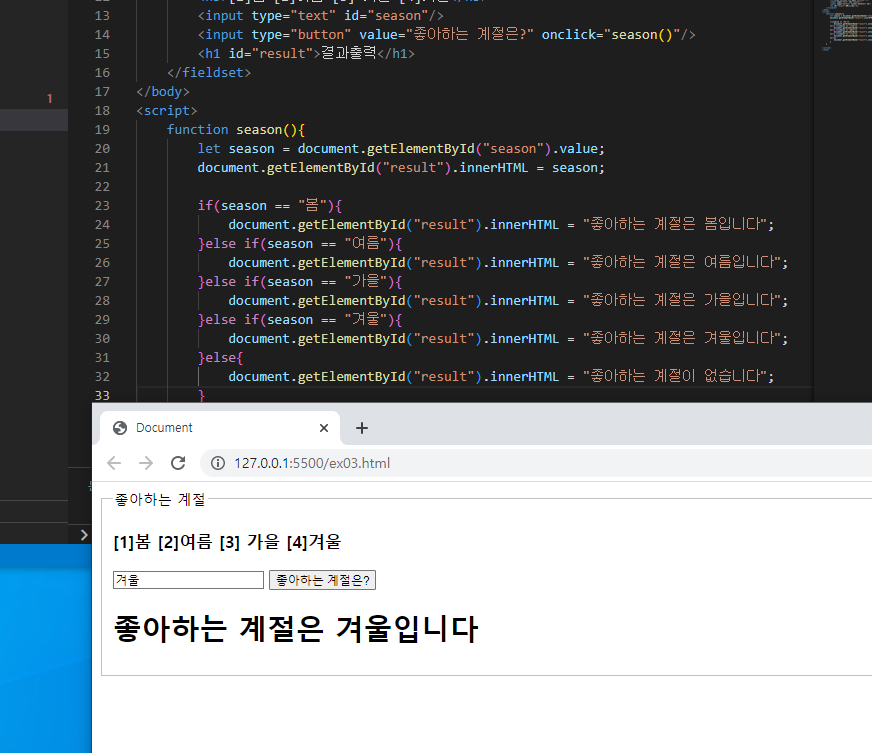
Task: Click the '</fieldset>' closing tag on line 16
Action: (209, 72)
